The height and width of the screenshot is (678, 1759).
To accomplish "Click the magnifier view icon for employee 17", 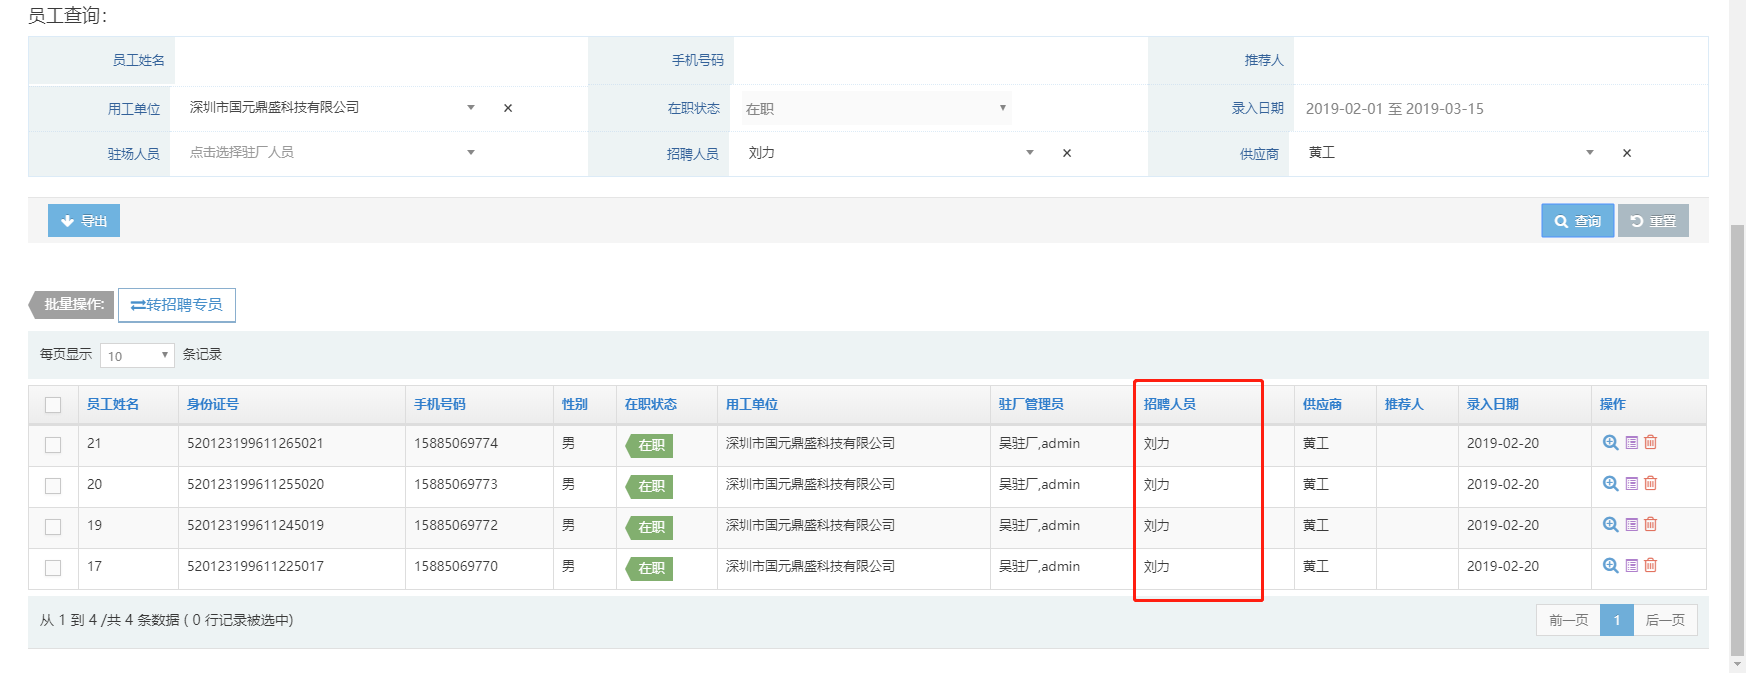I will click(1610, 566).
